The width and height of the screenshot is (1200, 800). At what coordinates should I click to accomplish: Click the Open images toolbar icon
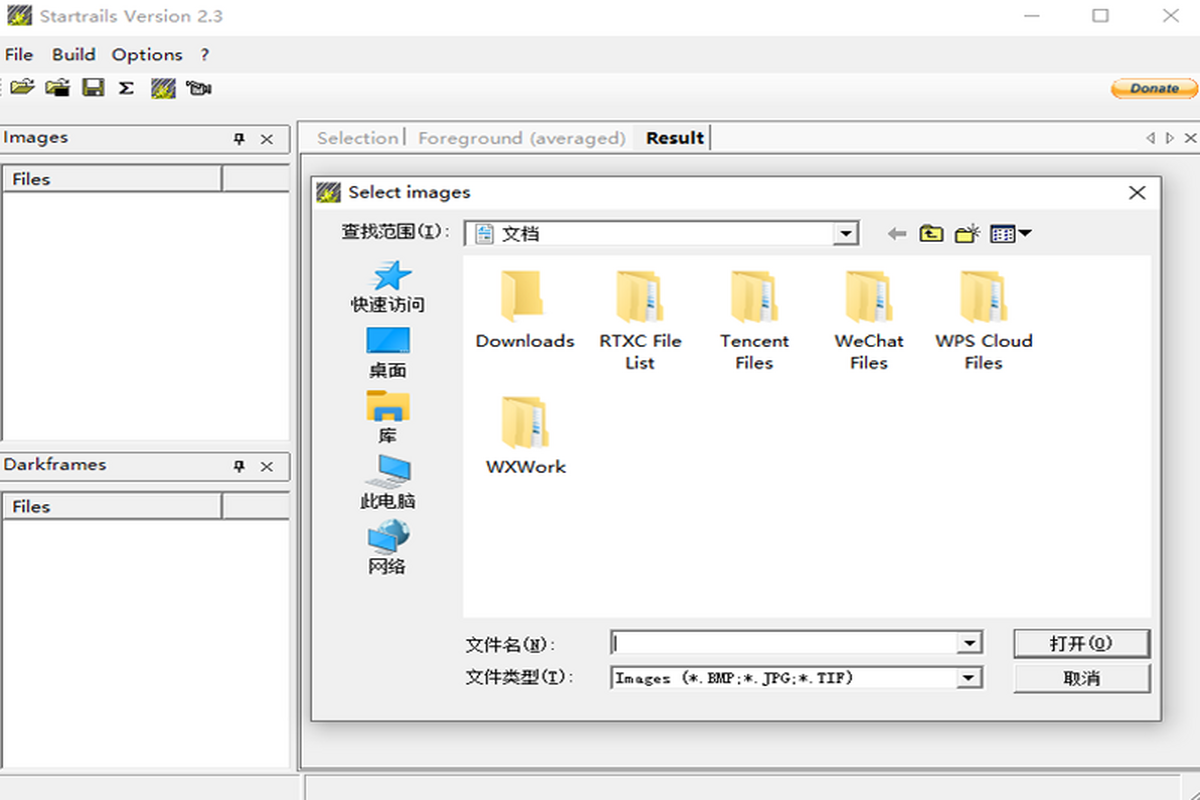click(x=22, y=88)
